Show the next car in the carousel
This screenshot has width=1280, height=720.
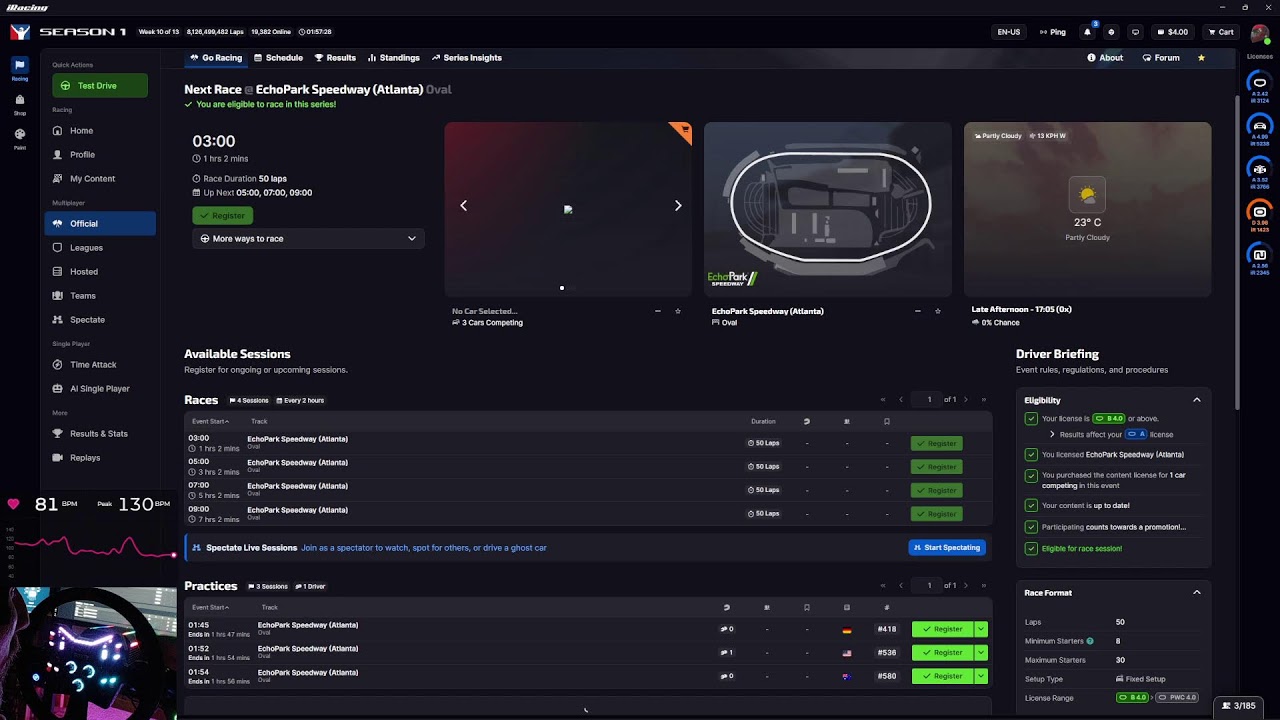678,205
